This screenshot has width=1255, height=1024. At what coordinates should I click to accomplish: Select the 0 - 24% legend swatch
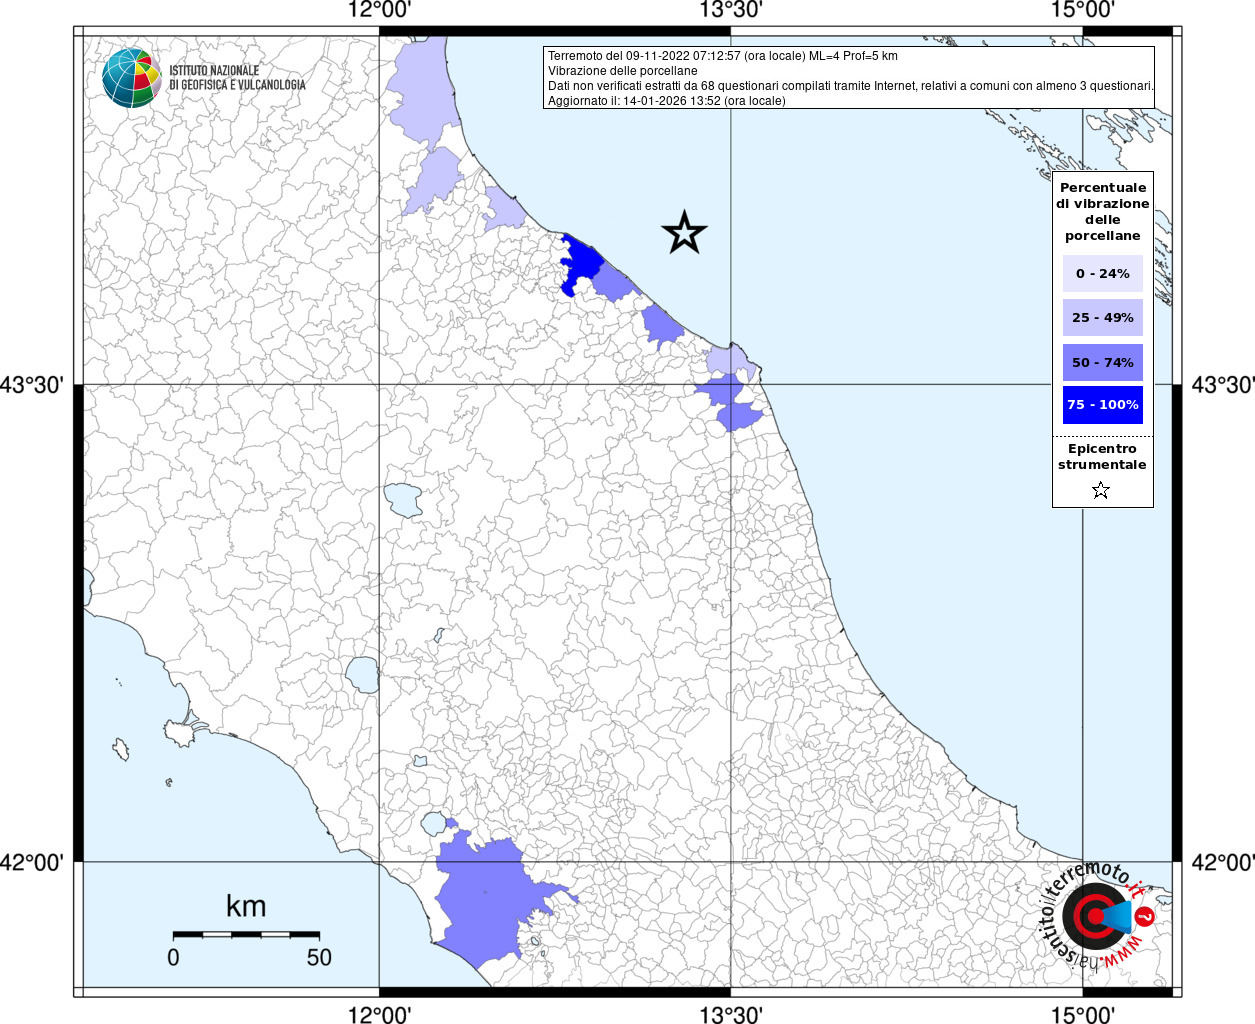[1102, 273]
